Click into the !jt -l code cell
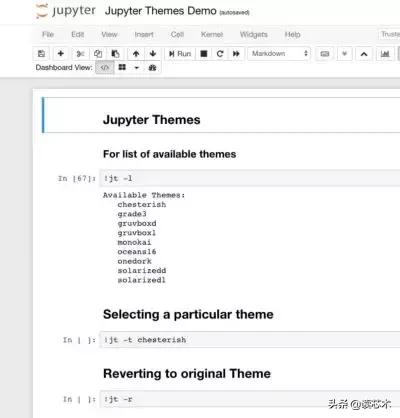This screenshot has height=418, width=400. pos(250,178)
